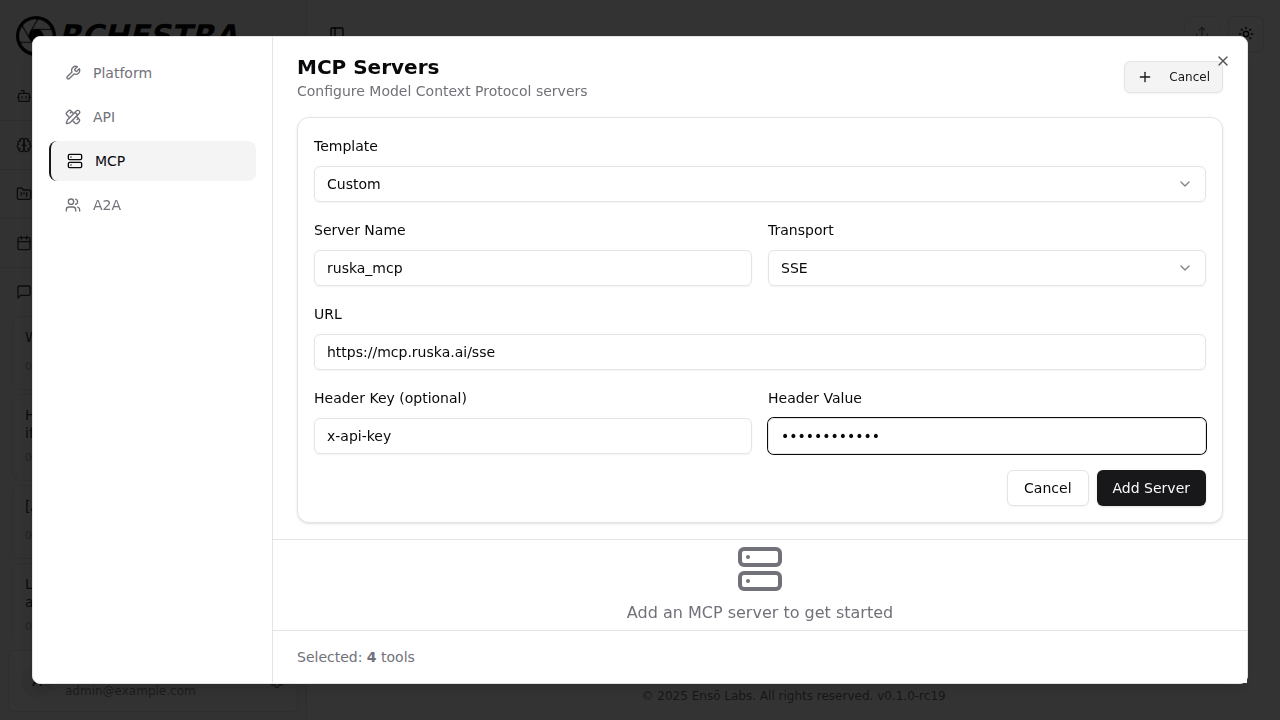The height and width of the screenshot is (720, 1280).
Task: Open the A2A settings section
Action: pyautogui.click(x=152, y=205)
